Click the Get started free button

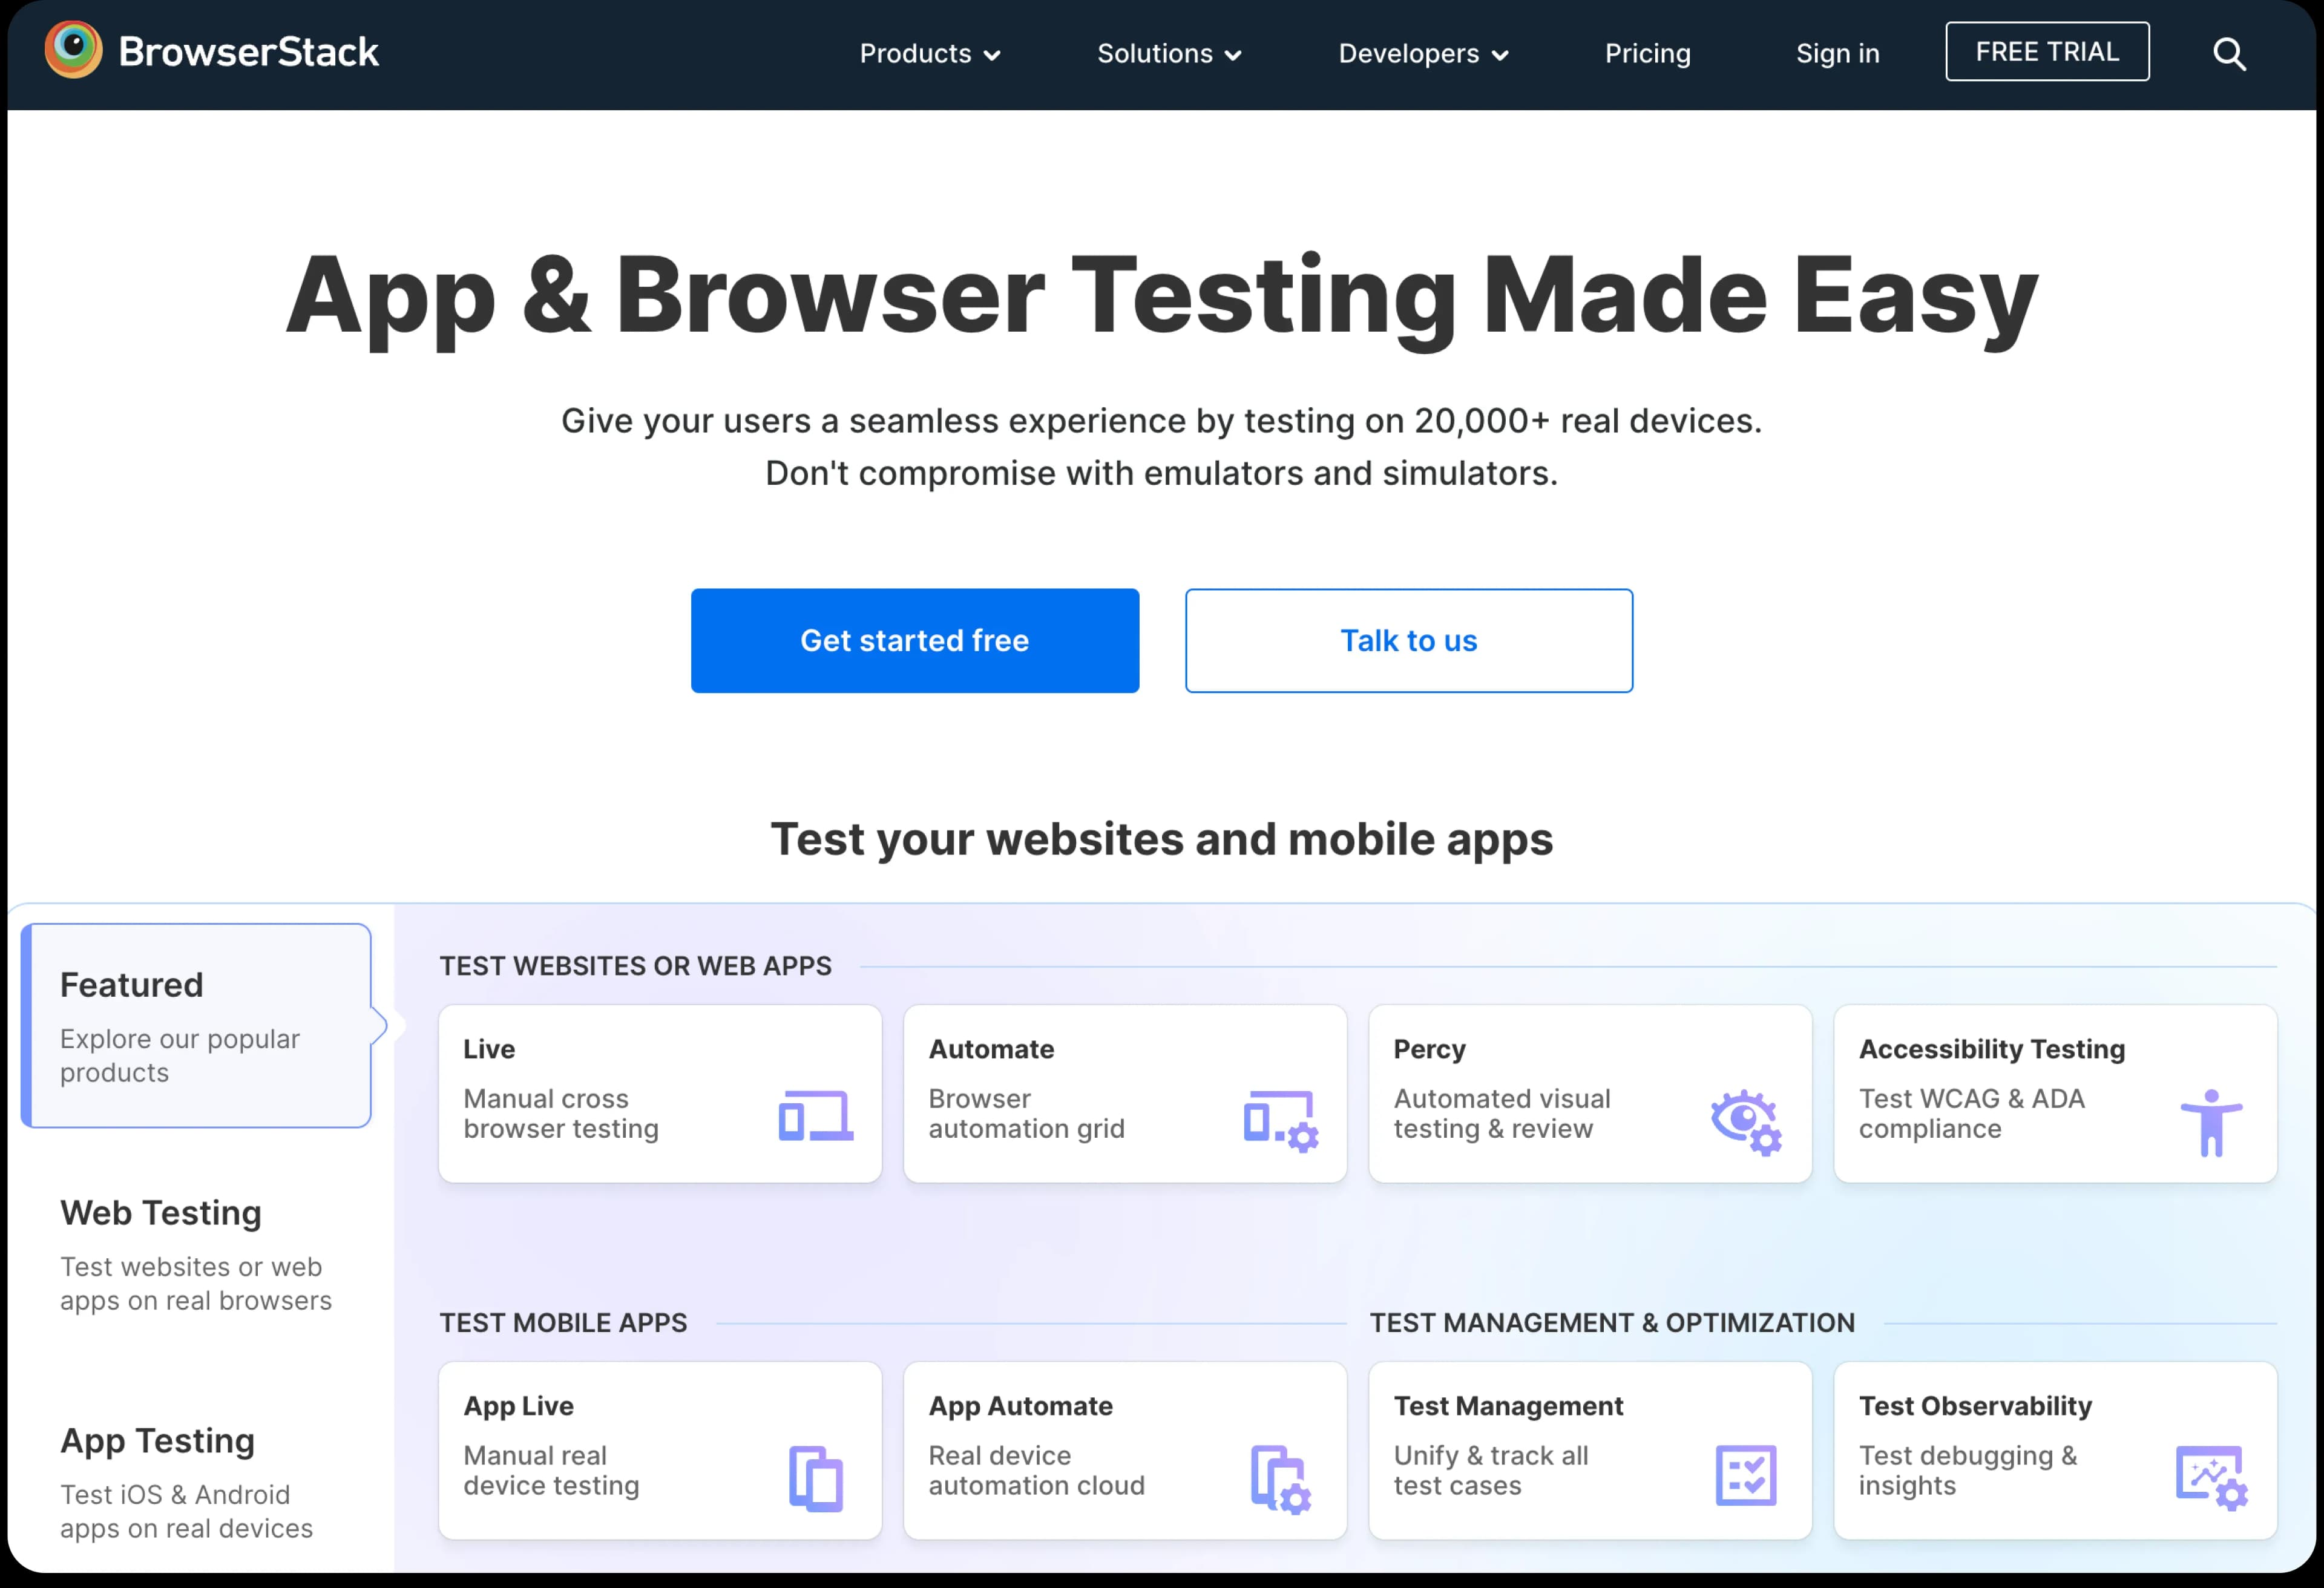[x=914, y=640]
